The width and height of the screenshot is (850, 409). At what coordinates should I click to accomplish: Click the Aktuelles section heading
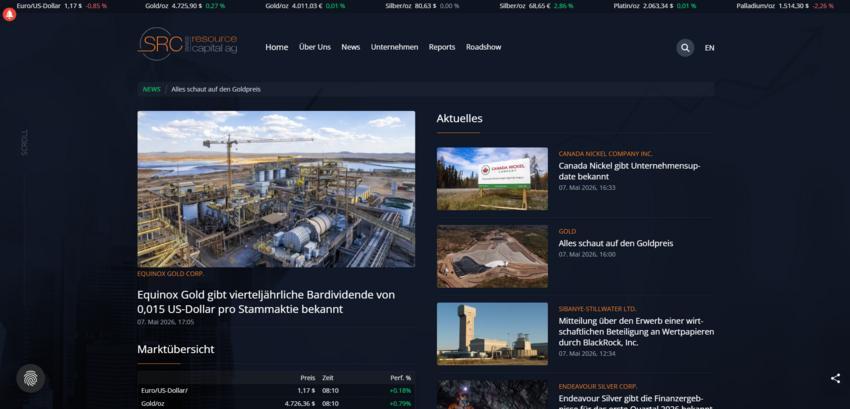tap(459, 118)
